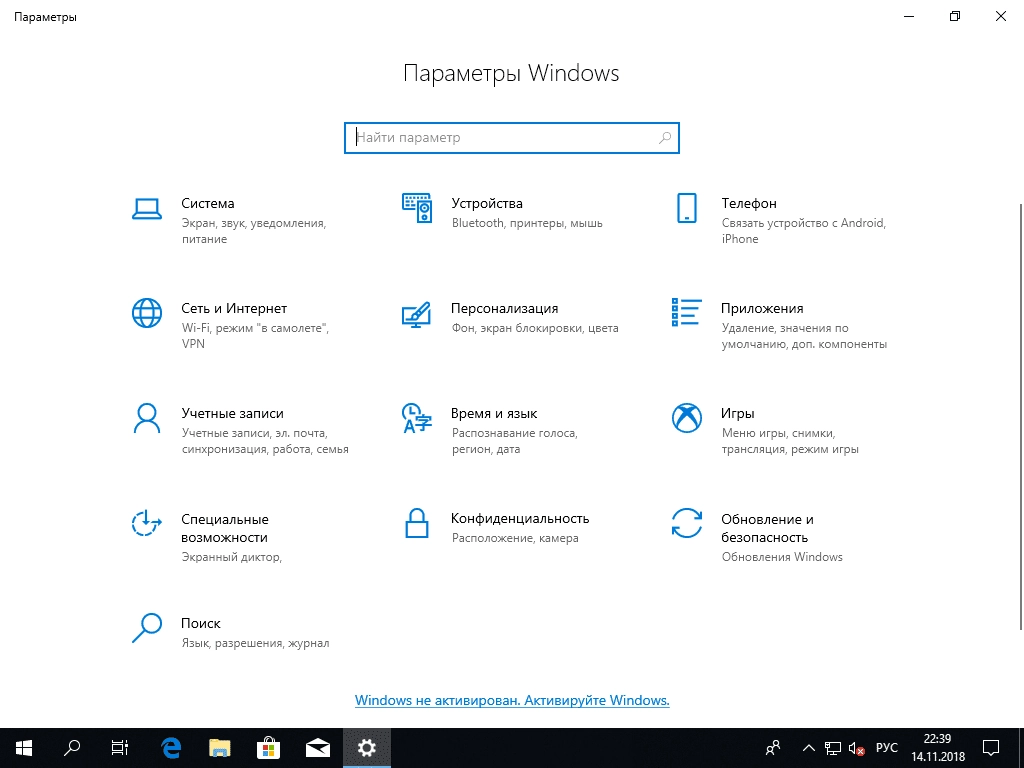Maximize or restore the Параметры window
The image size is (1024, 768).
point(955,16)
